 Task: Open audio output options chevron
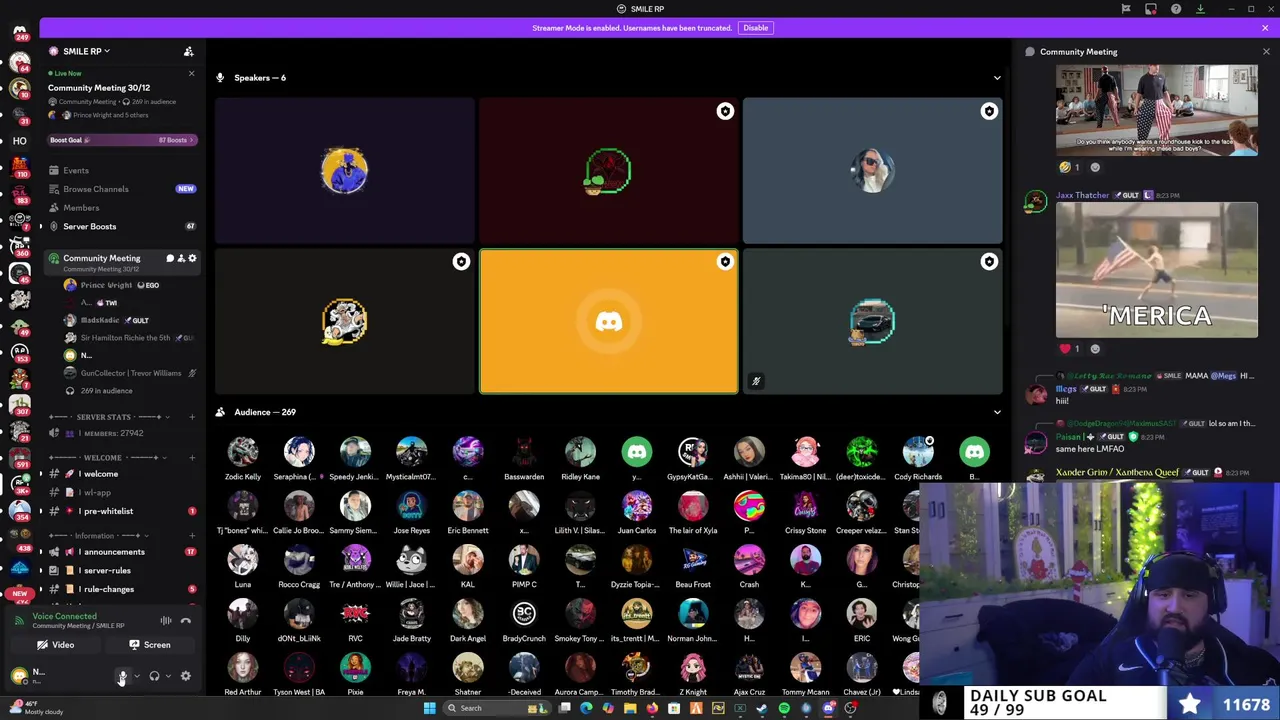tap(167, 677)
